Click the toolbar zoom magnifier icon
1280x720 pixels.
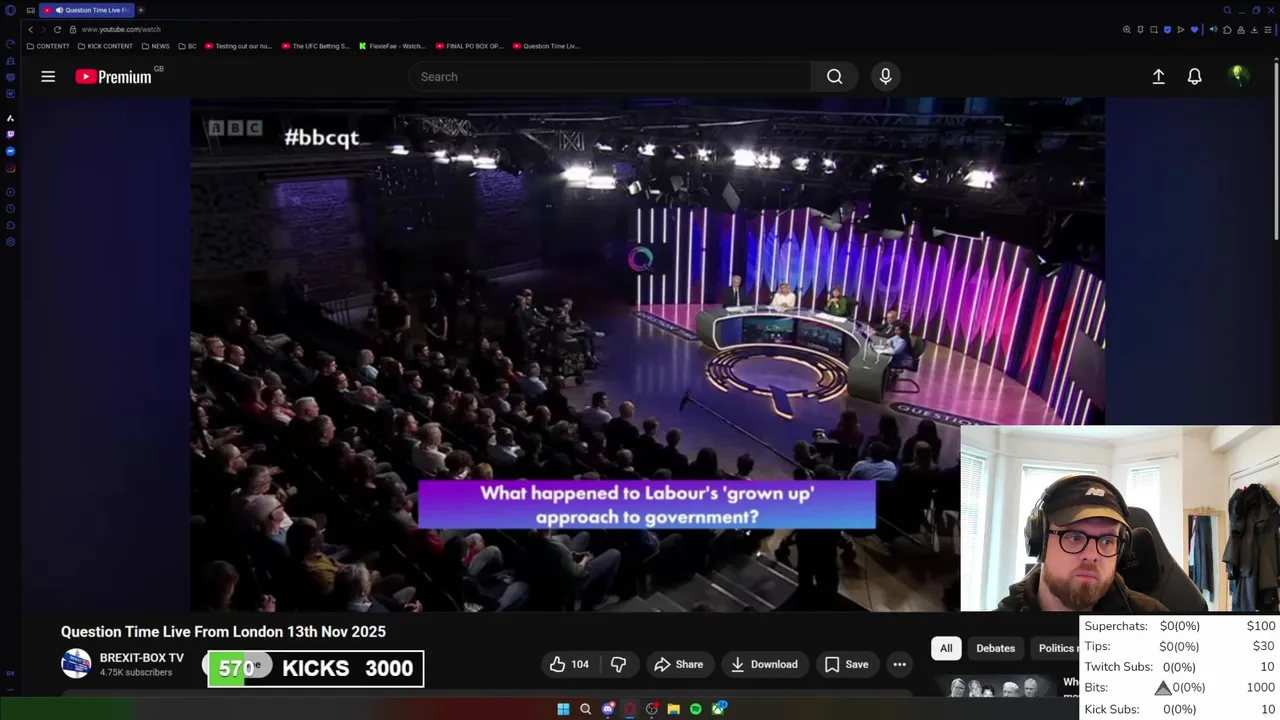pyautogui.click(x=1126, y=30)
